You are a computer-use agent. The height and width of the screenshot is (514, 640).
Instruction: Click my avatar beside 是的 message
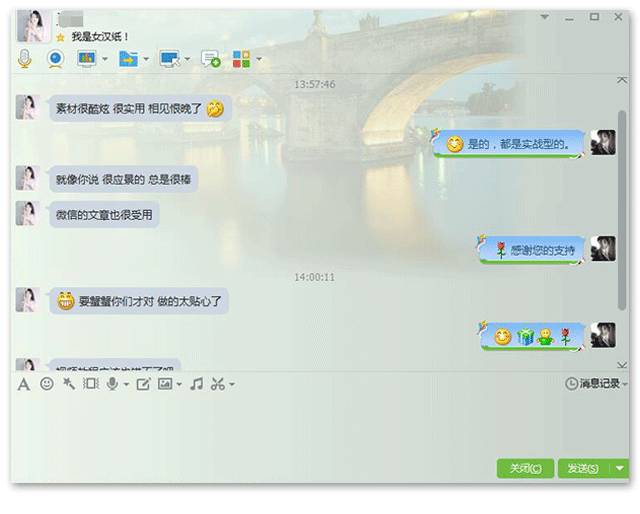pos(603,142)
